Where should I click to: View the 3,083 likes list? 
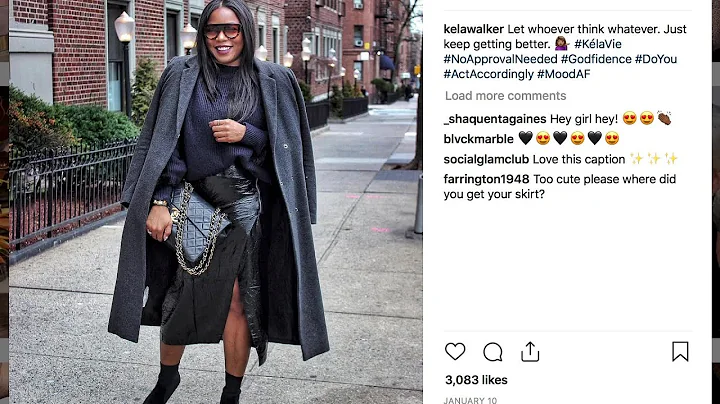click(476, 380)
